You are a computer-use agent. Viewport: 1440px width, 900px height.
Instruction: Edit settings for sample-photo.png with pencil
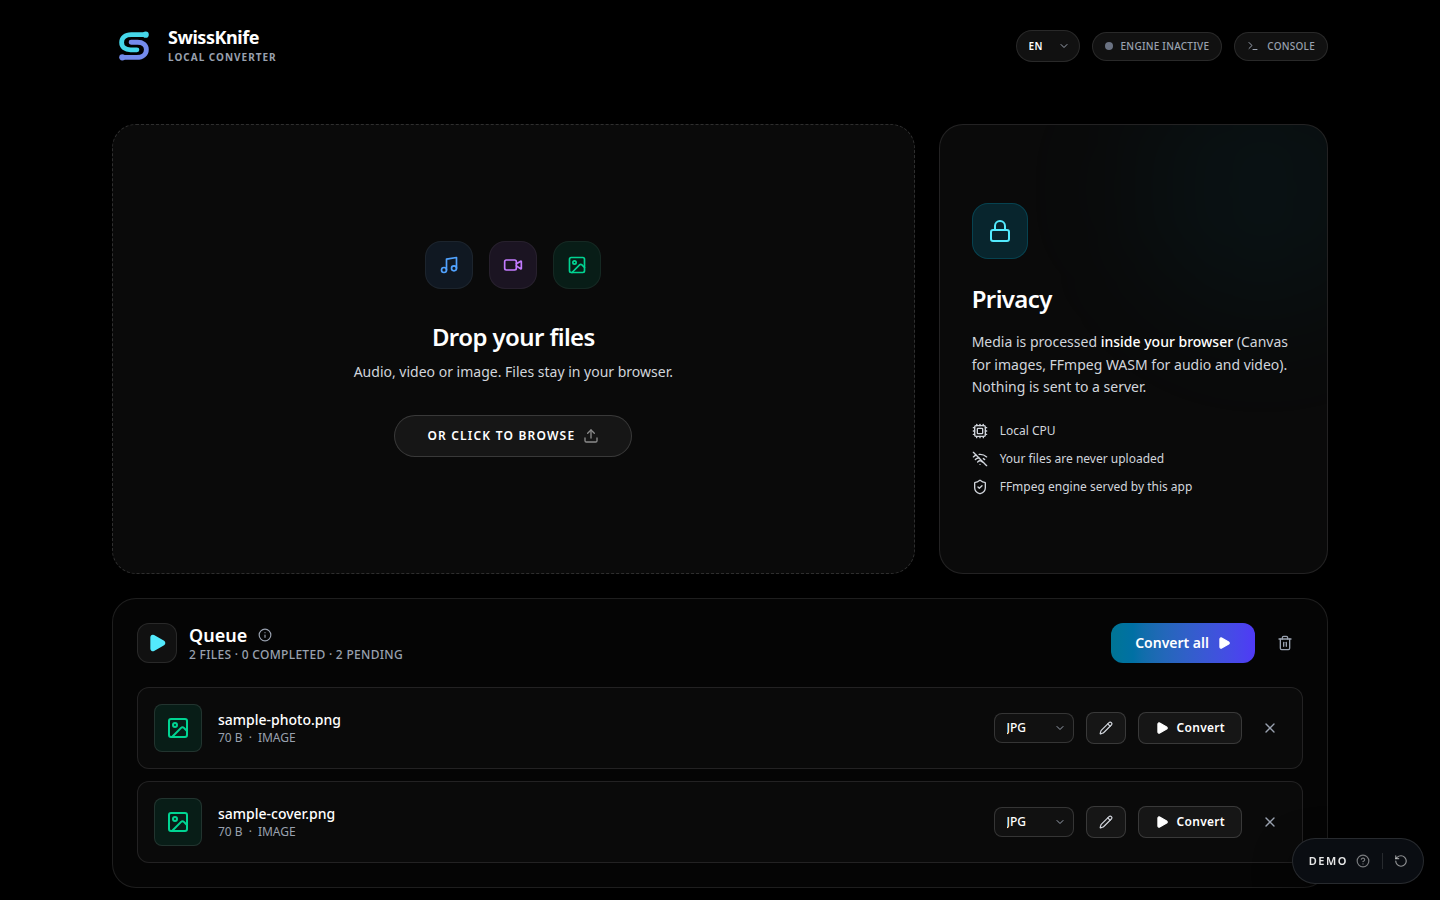1106,728
